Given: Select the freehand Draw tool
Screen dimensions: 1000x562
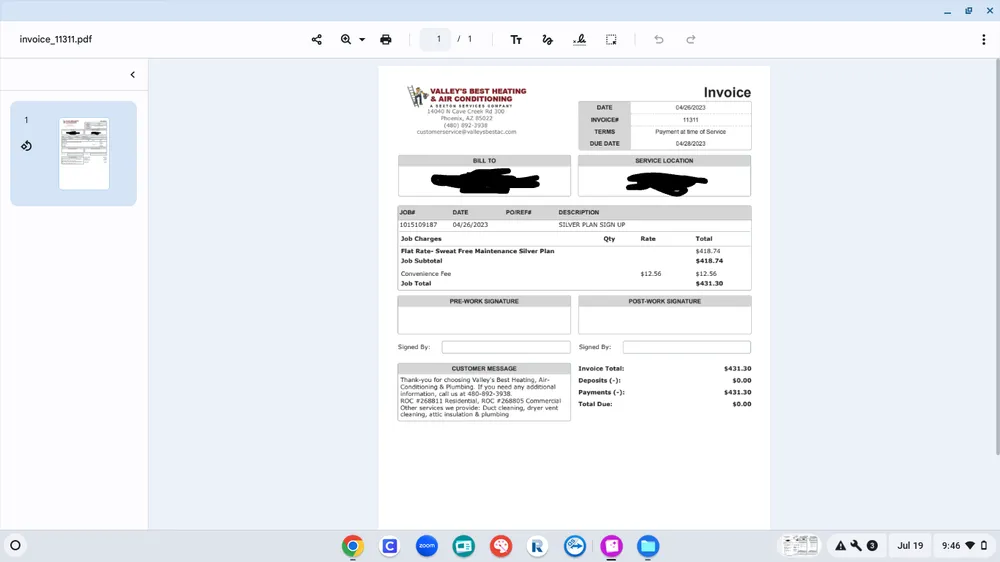Looking at the screenshot, I should 547,40.
